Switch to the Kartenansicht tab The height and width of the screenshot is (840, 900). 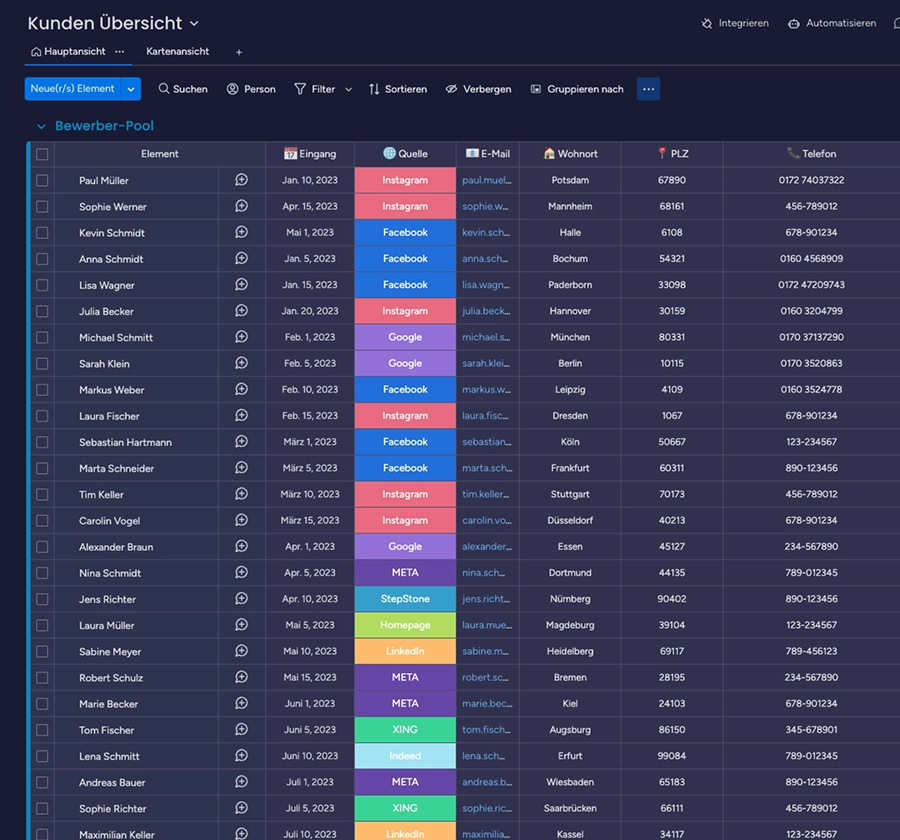pyautogui.click(x=177, y=51)
